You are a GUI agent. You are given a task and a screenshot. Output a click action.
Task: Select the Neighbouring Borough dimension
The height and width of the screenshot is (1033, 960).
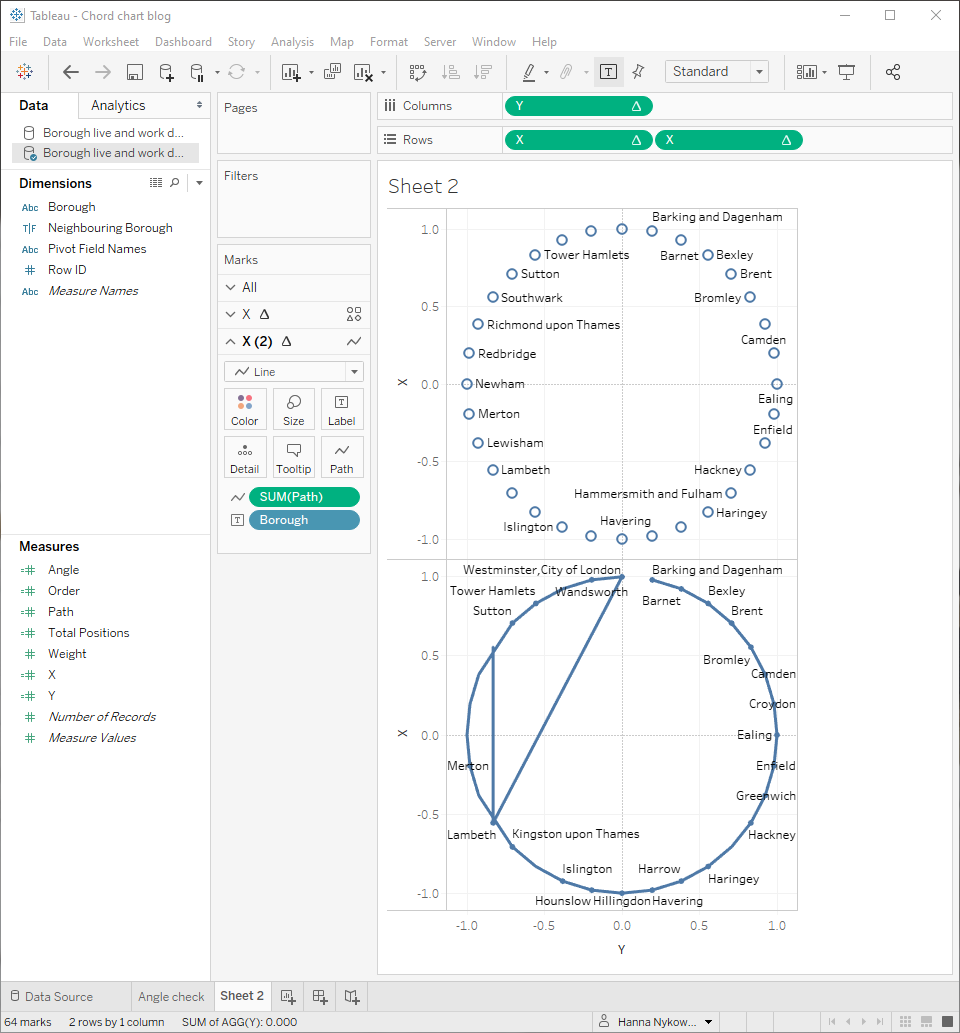click(110, 228)
